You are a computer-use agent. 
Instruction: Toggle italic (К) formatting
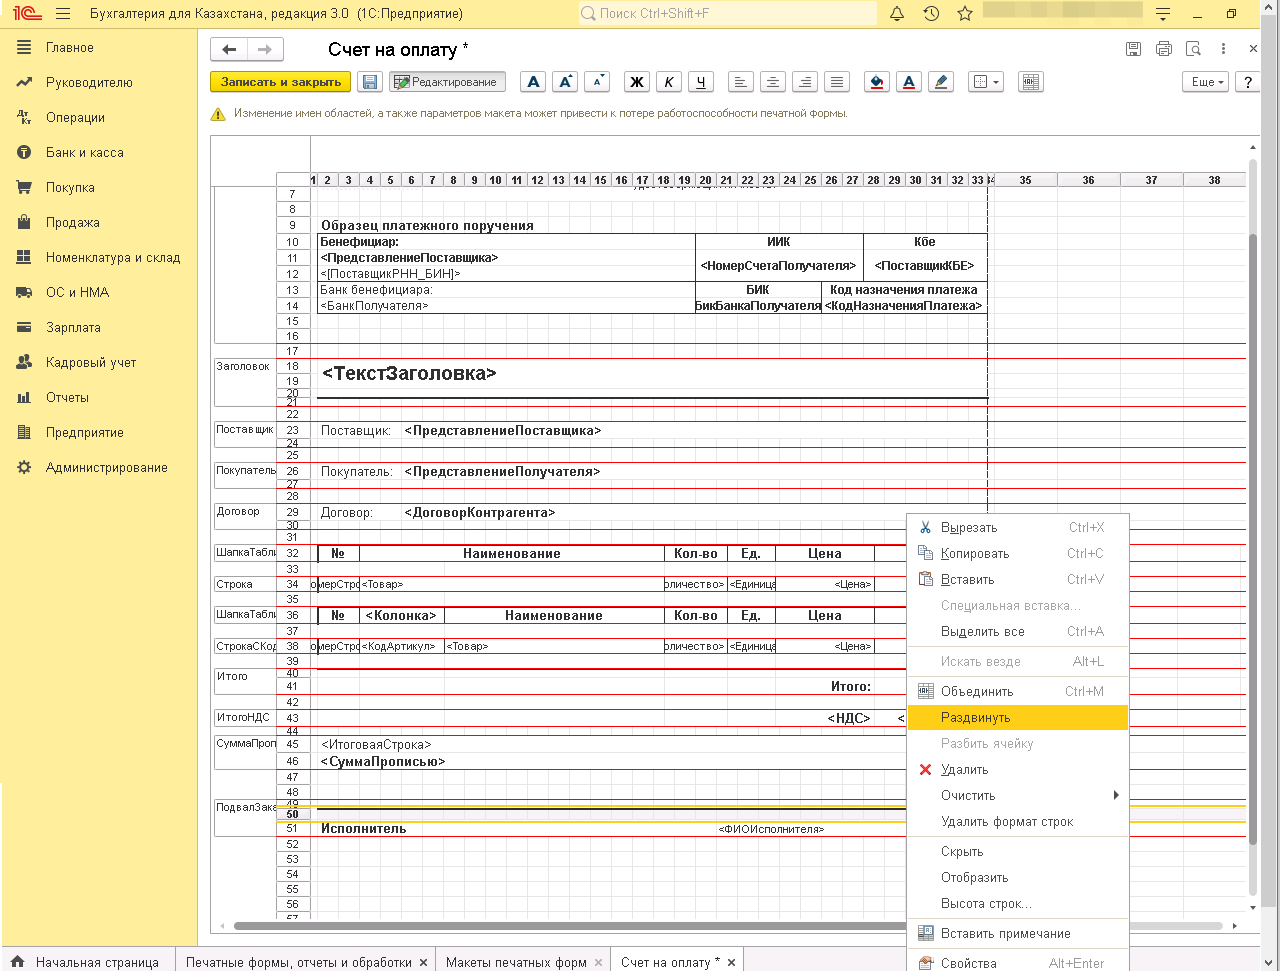[669, 82]
